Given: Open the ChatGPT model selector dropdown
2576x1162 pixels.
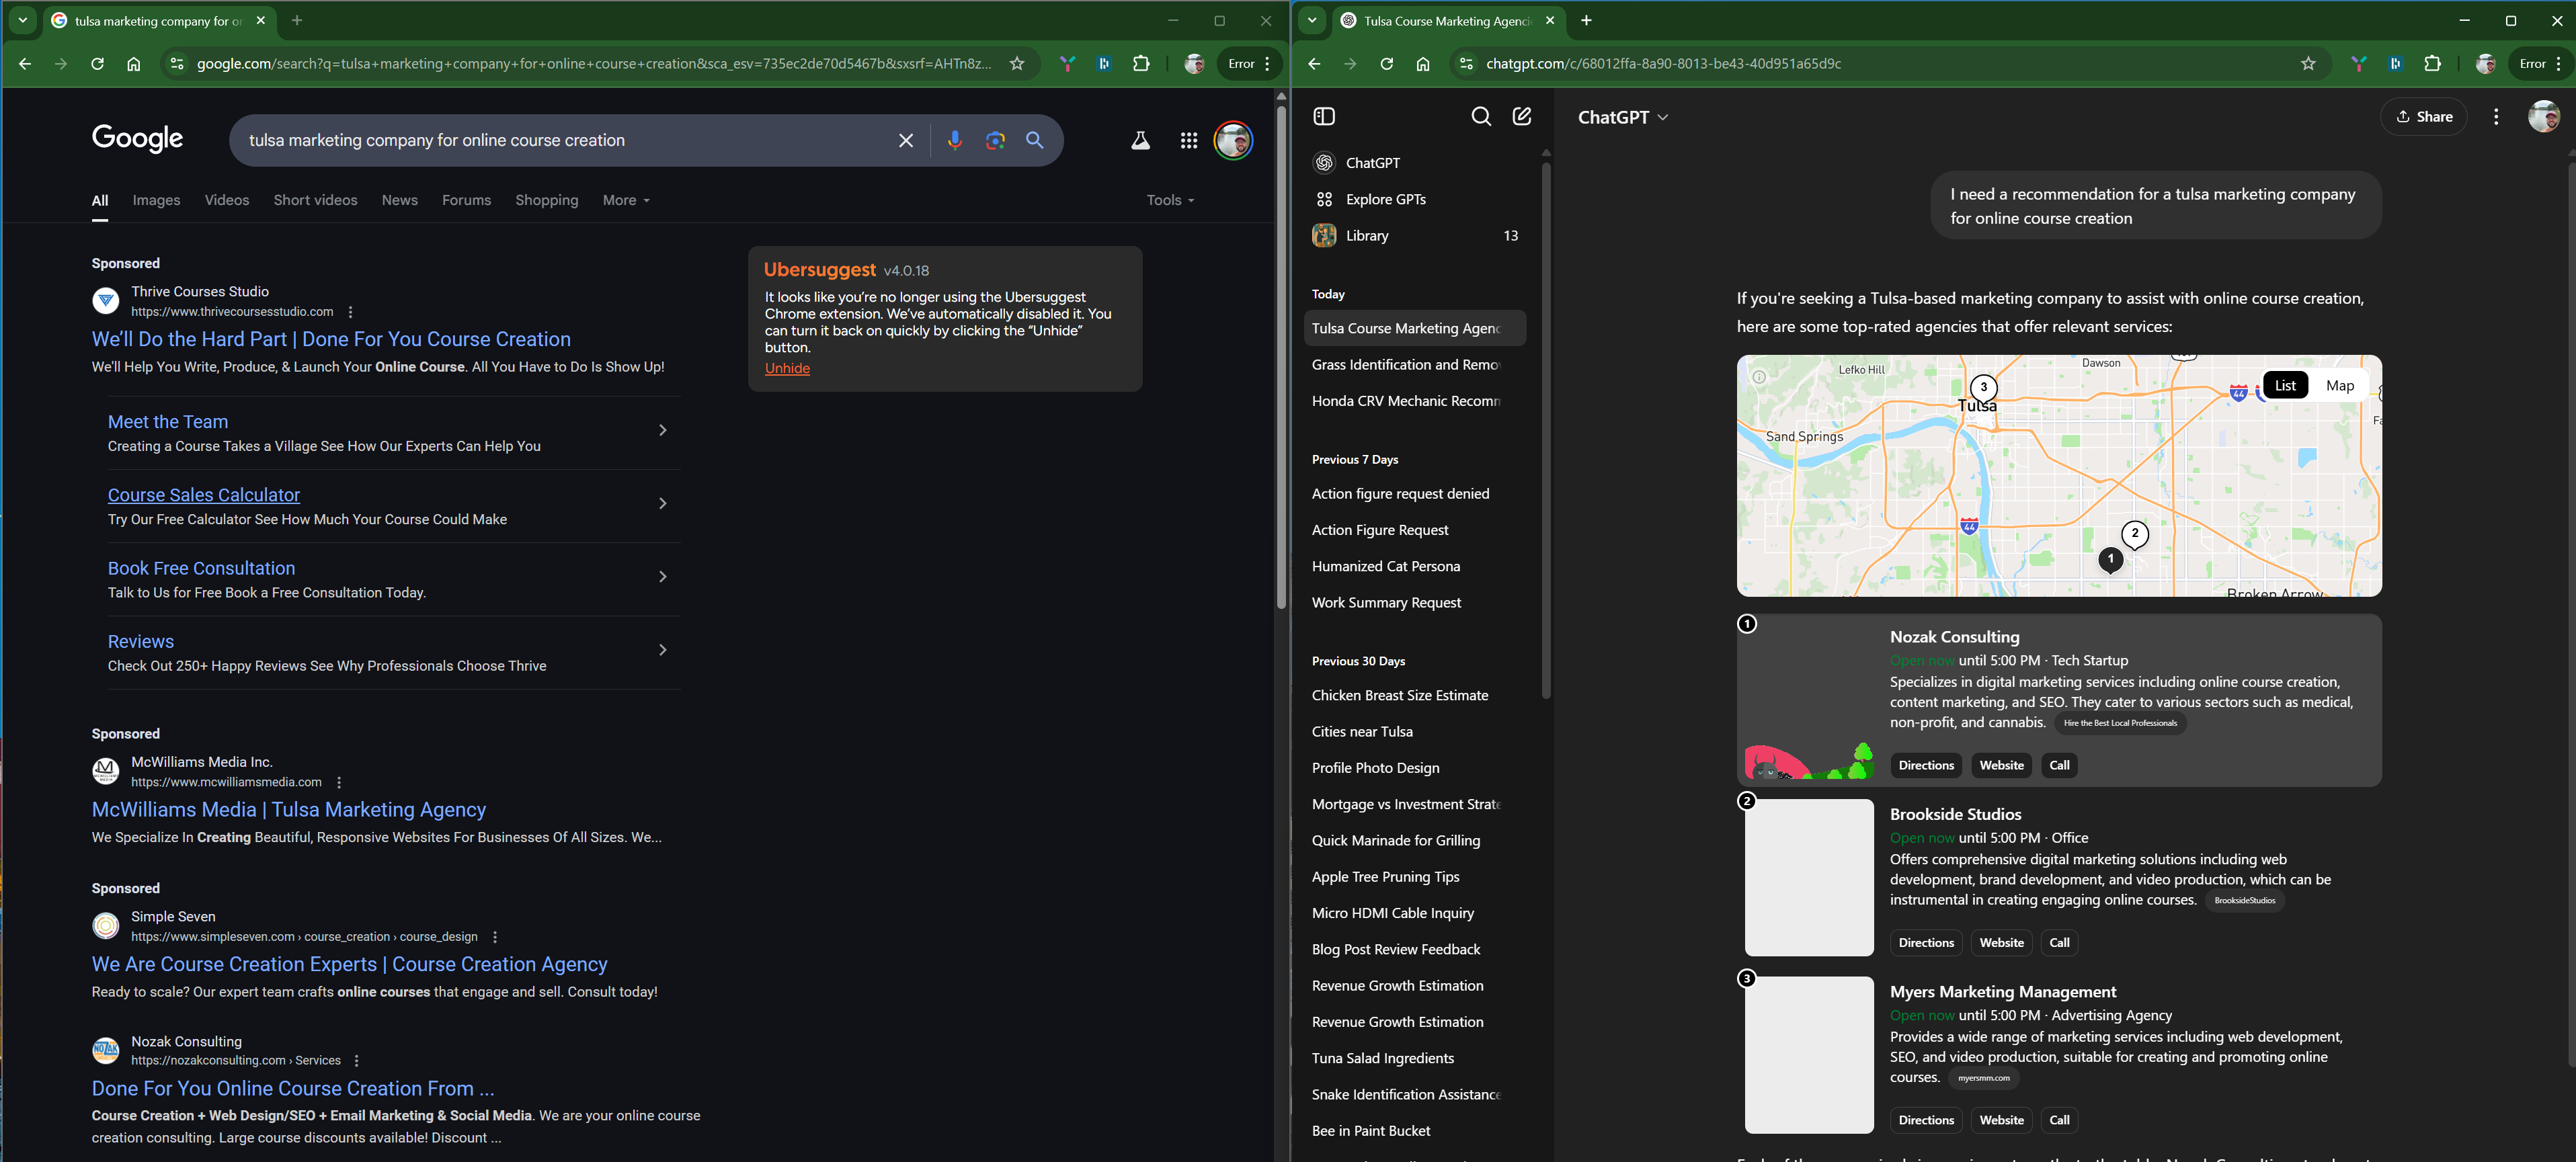Looking at the screenshot, I should [x=1622, y=117].
